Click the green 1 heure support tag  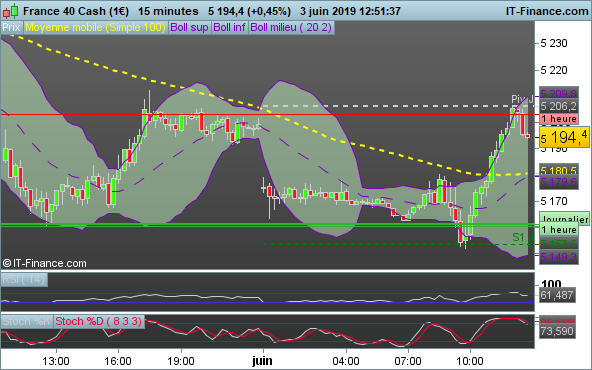[x=559, y=230]
